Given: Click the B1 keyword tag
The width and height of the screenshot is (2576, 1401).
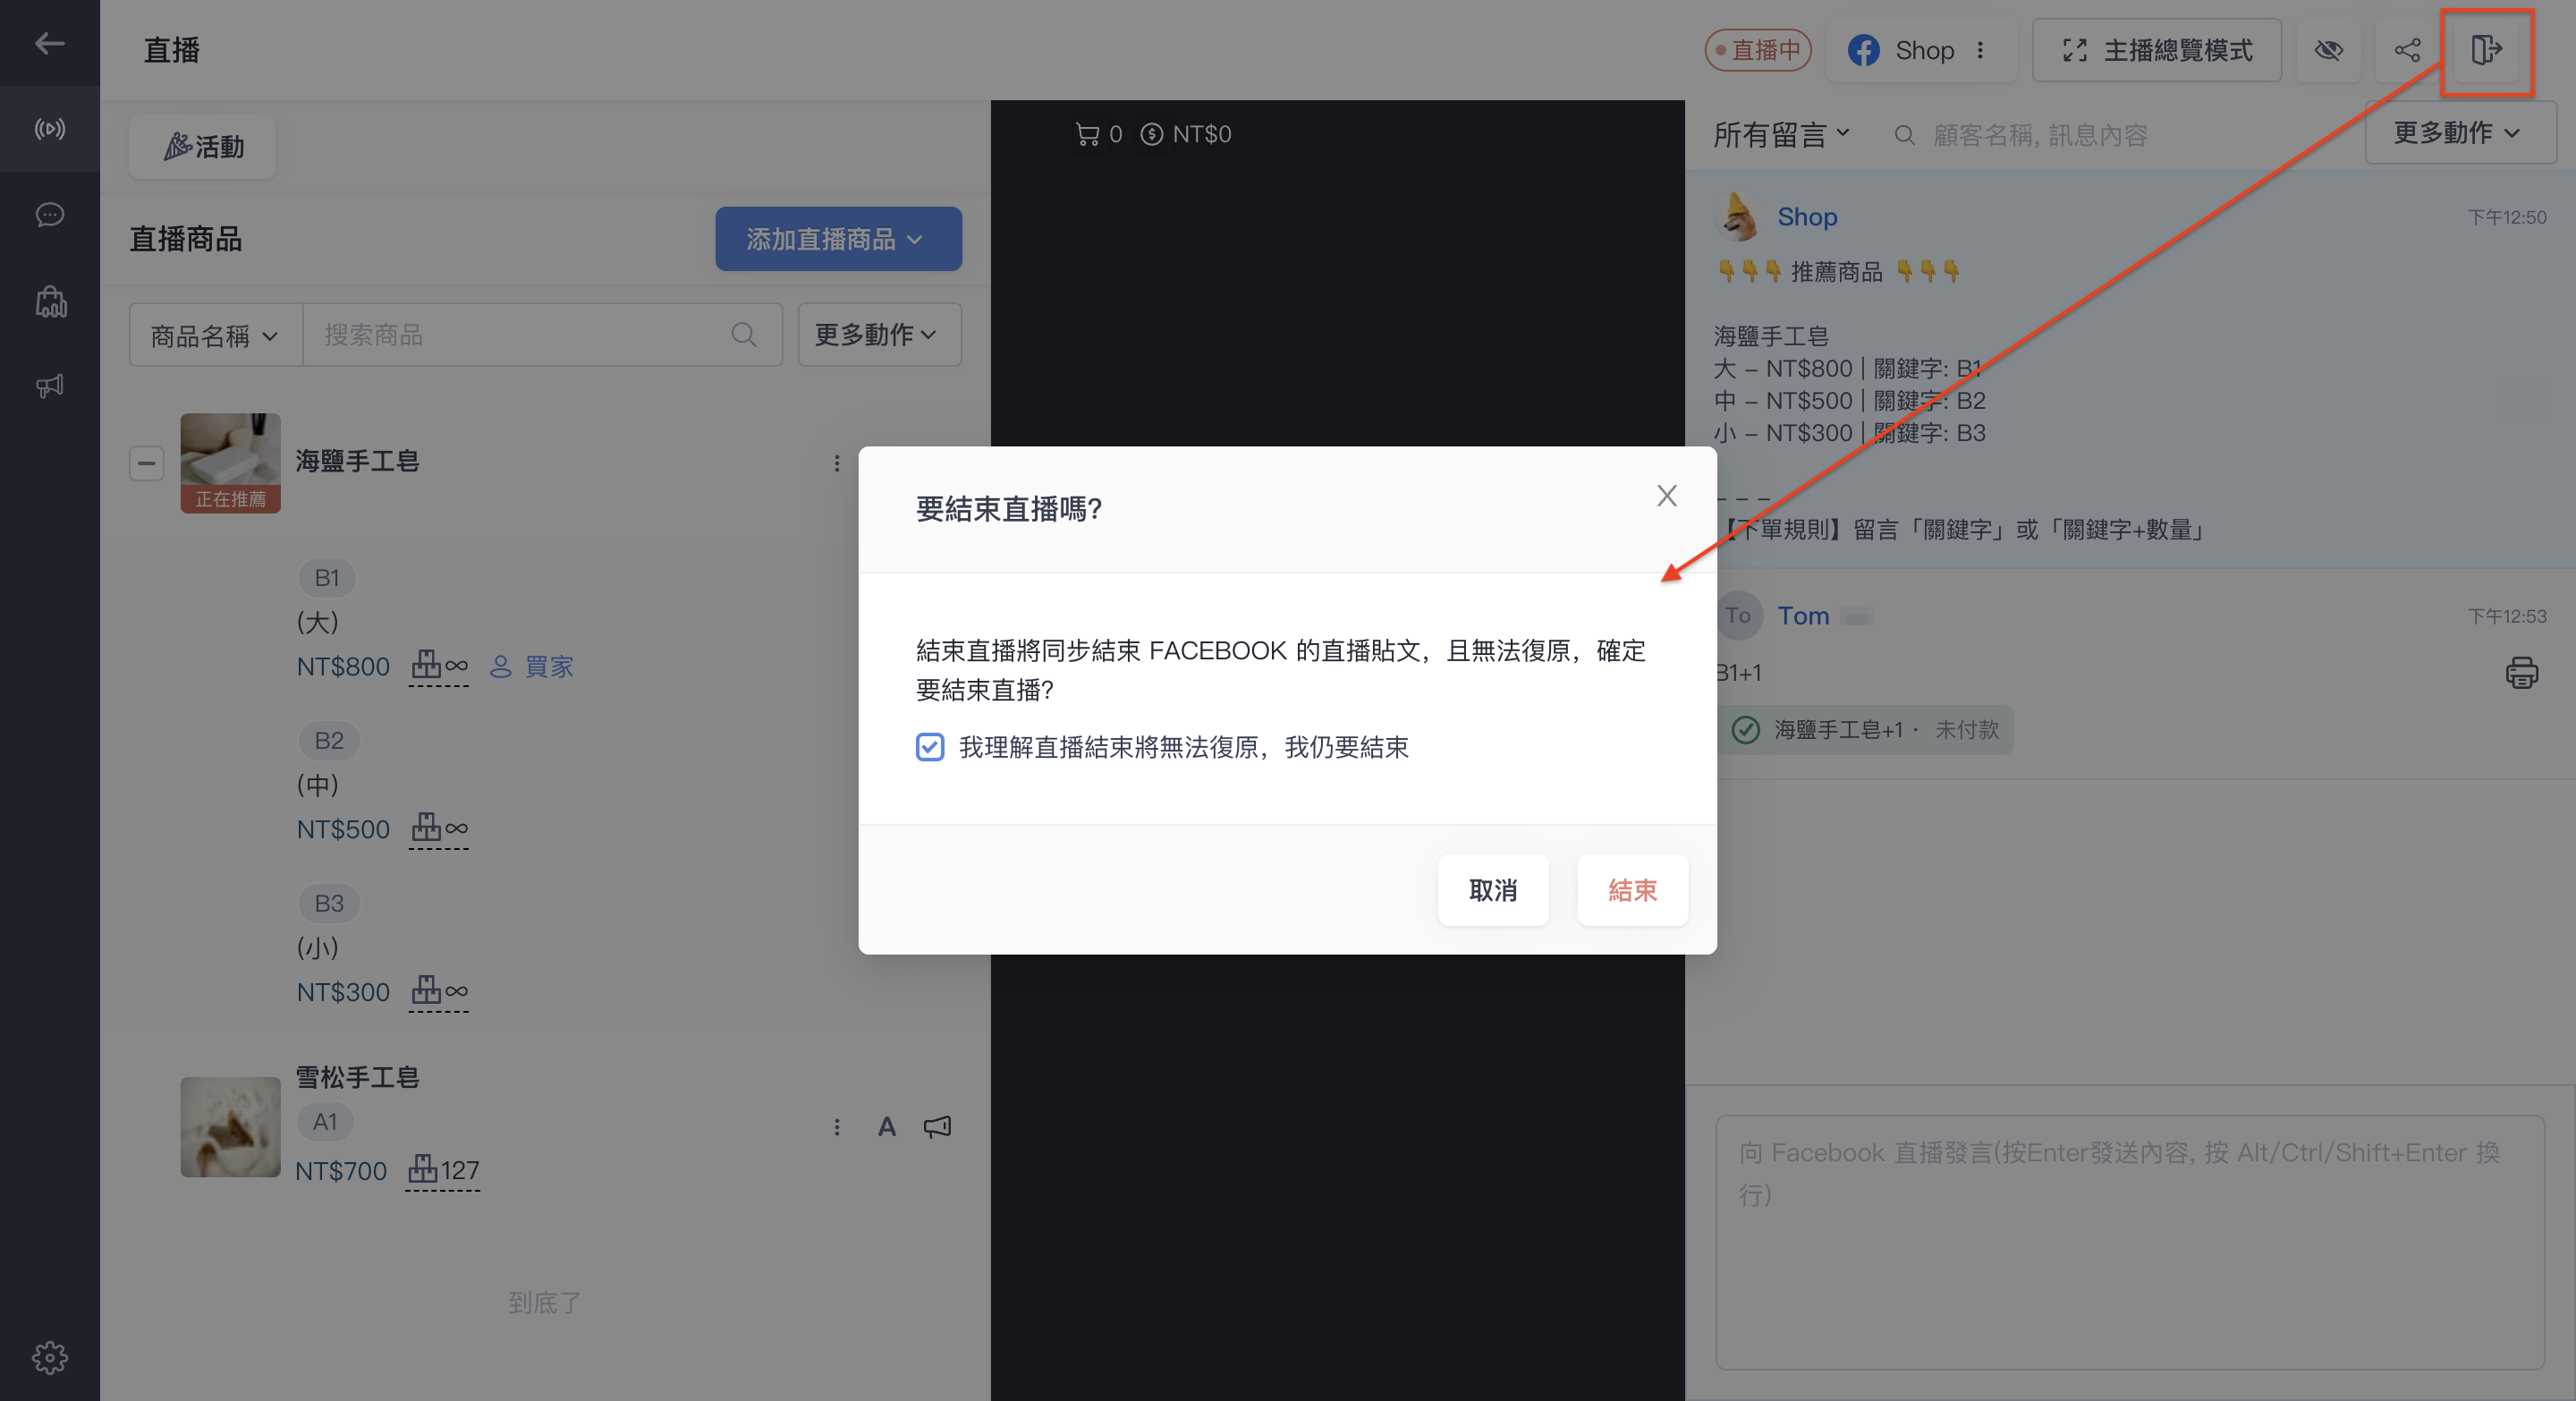Looking at the screenshot, I should [327, 578].
